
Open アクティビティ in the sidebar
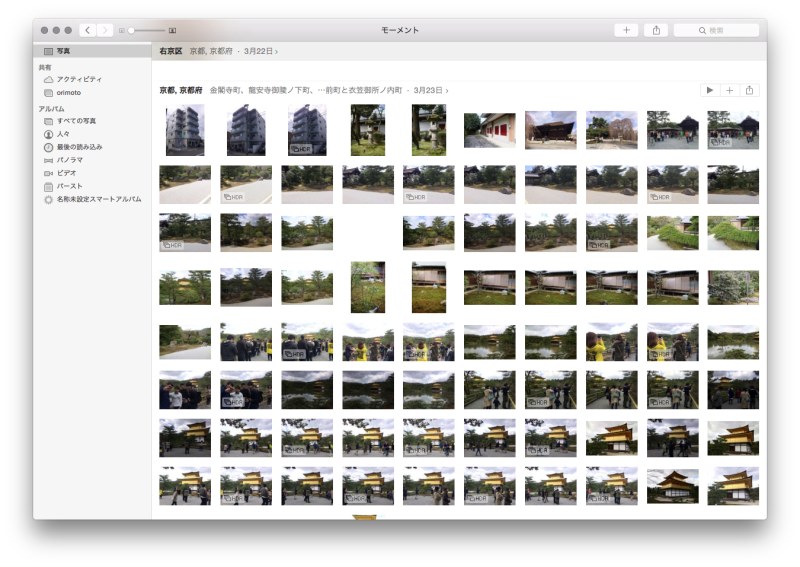(x=79, y=79)
